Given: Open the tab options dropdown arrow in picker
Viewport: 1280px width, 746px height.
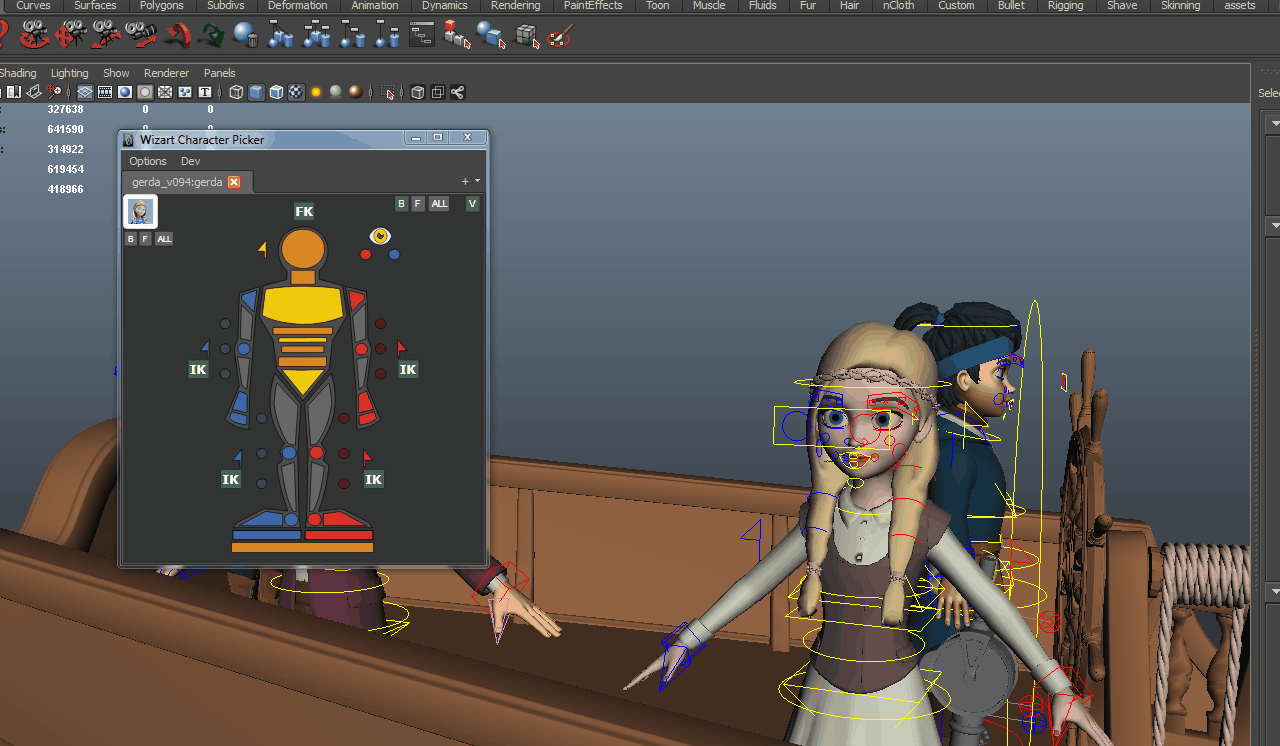Looking at the screenshot, I should (477, 181).
